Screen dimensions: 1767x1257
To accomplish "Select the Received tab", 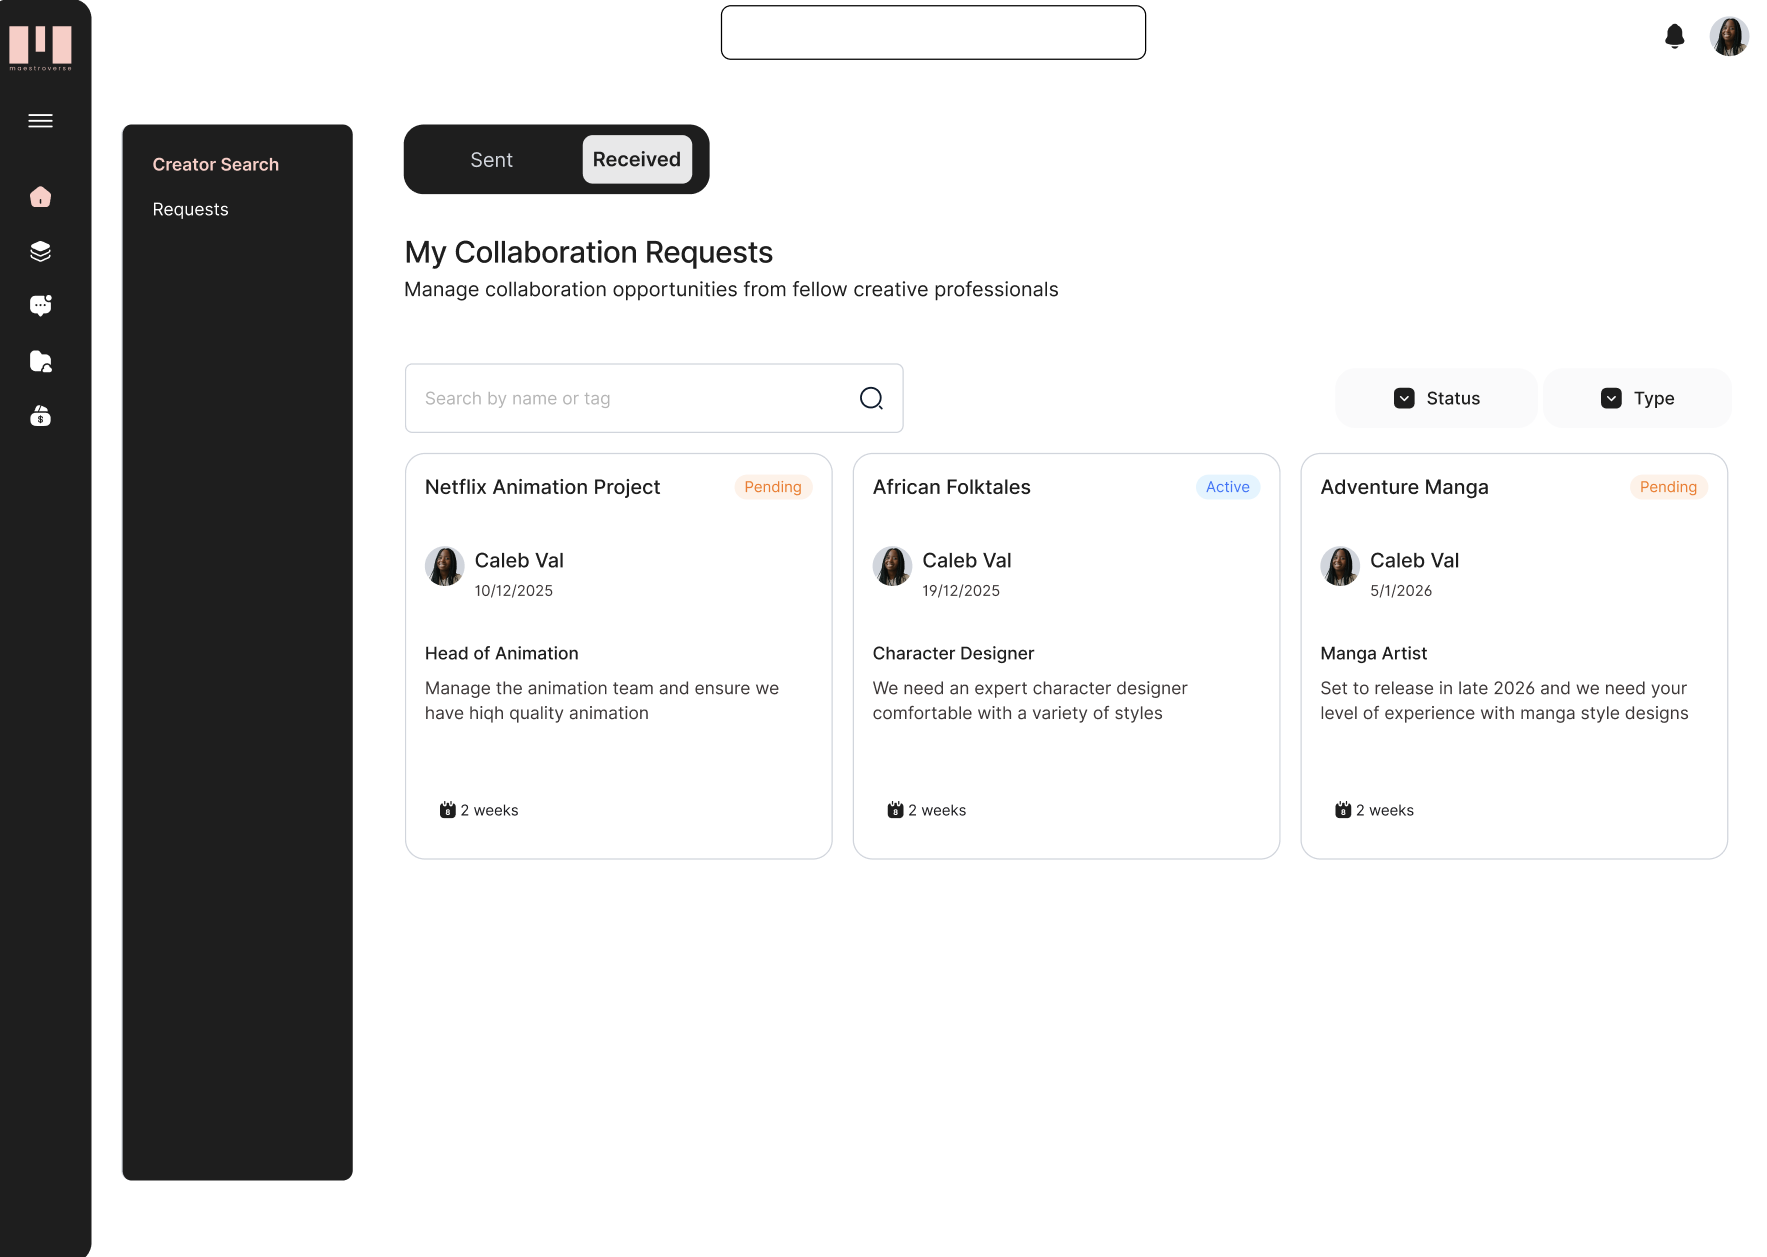I will [x=636, y=159].
